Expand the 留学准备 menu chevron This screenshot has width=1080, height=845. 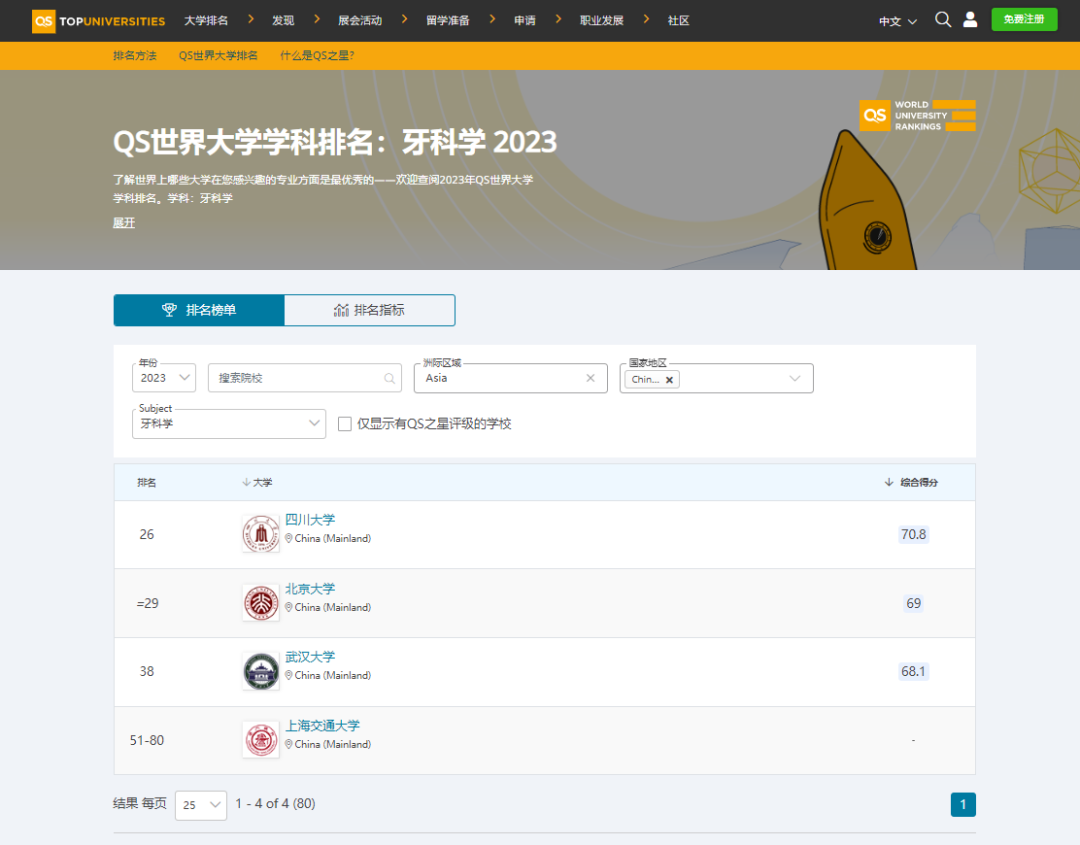pos(492,19)
